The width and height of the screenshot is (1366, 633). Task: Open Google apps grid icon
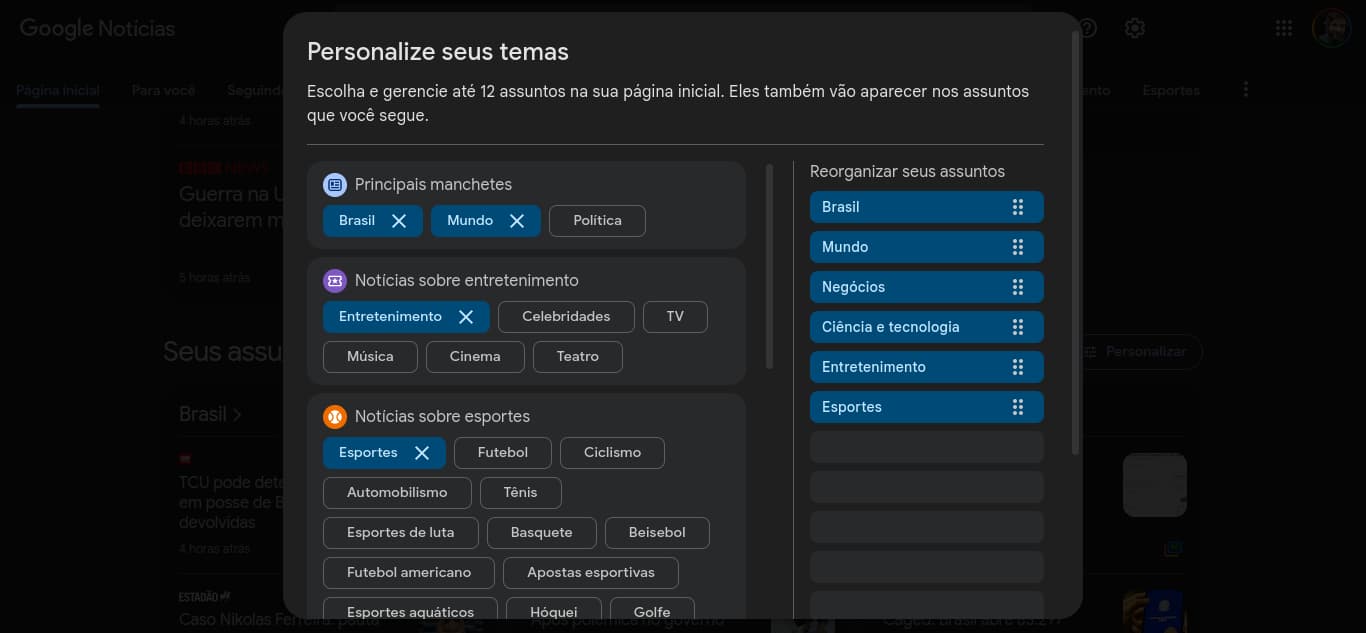[1284, 28]
